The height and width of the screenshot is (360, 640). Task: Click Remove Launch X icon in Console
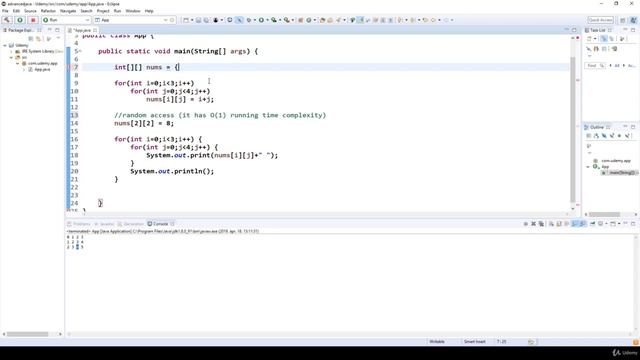[x=533, y=224]
